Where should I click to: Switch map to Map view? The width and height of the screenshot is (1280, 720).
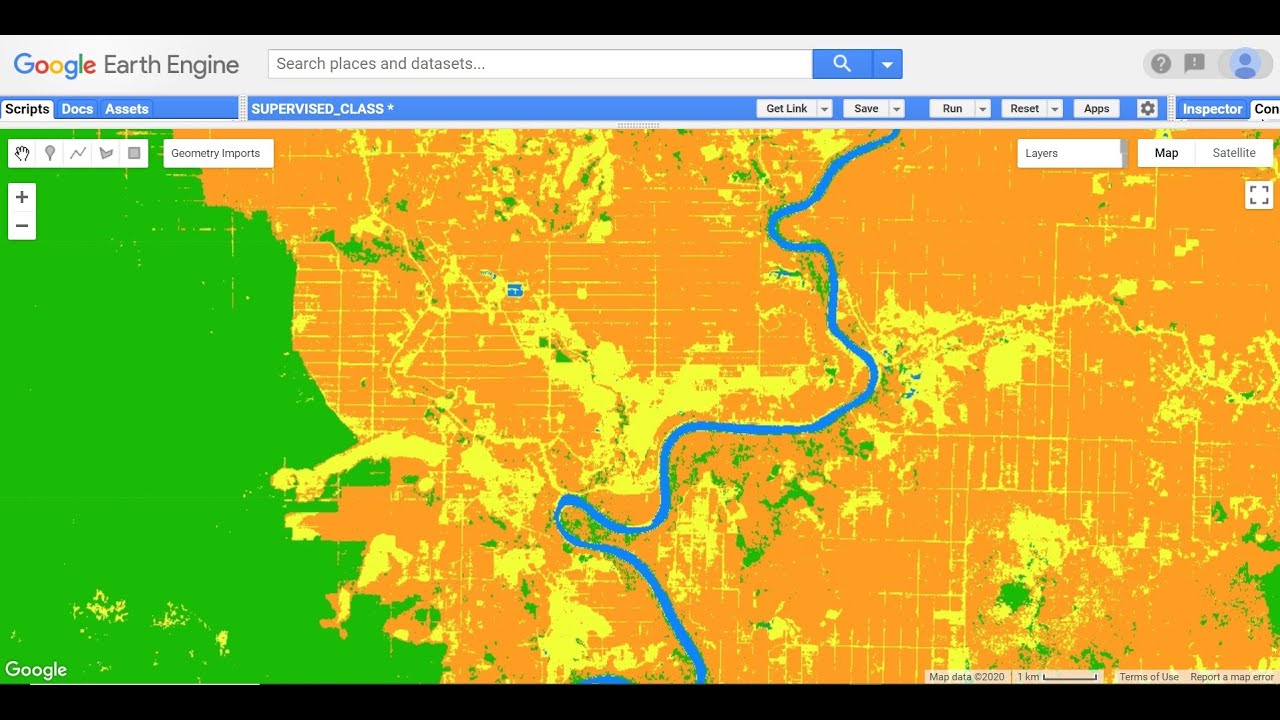(1166, 153)
